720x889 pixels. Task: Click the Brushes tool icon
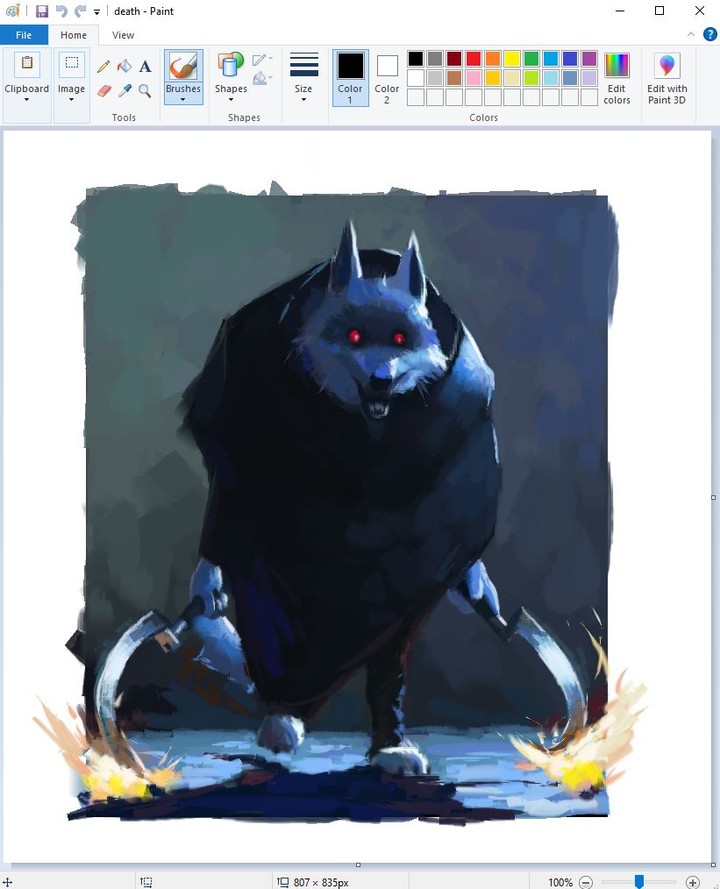[183, 66]
